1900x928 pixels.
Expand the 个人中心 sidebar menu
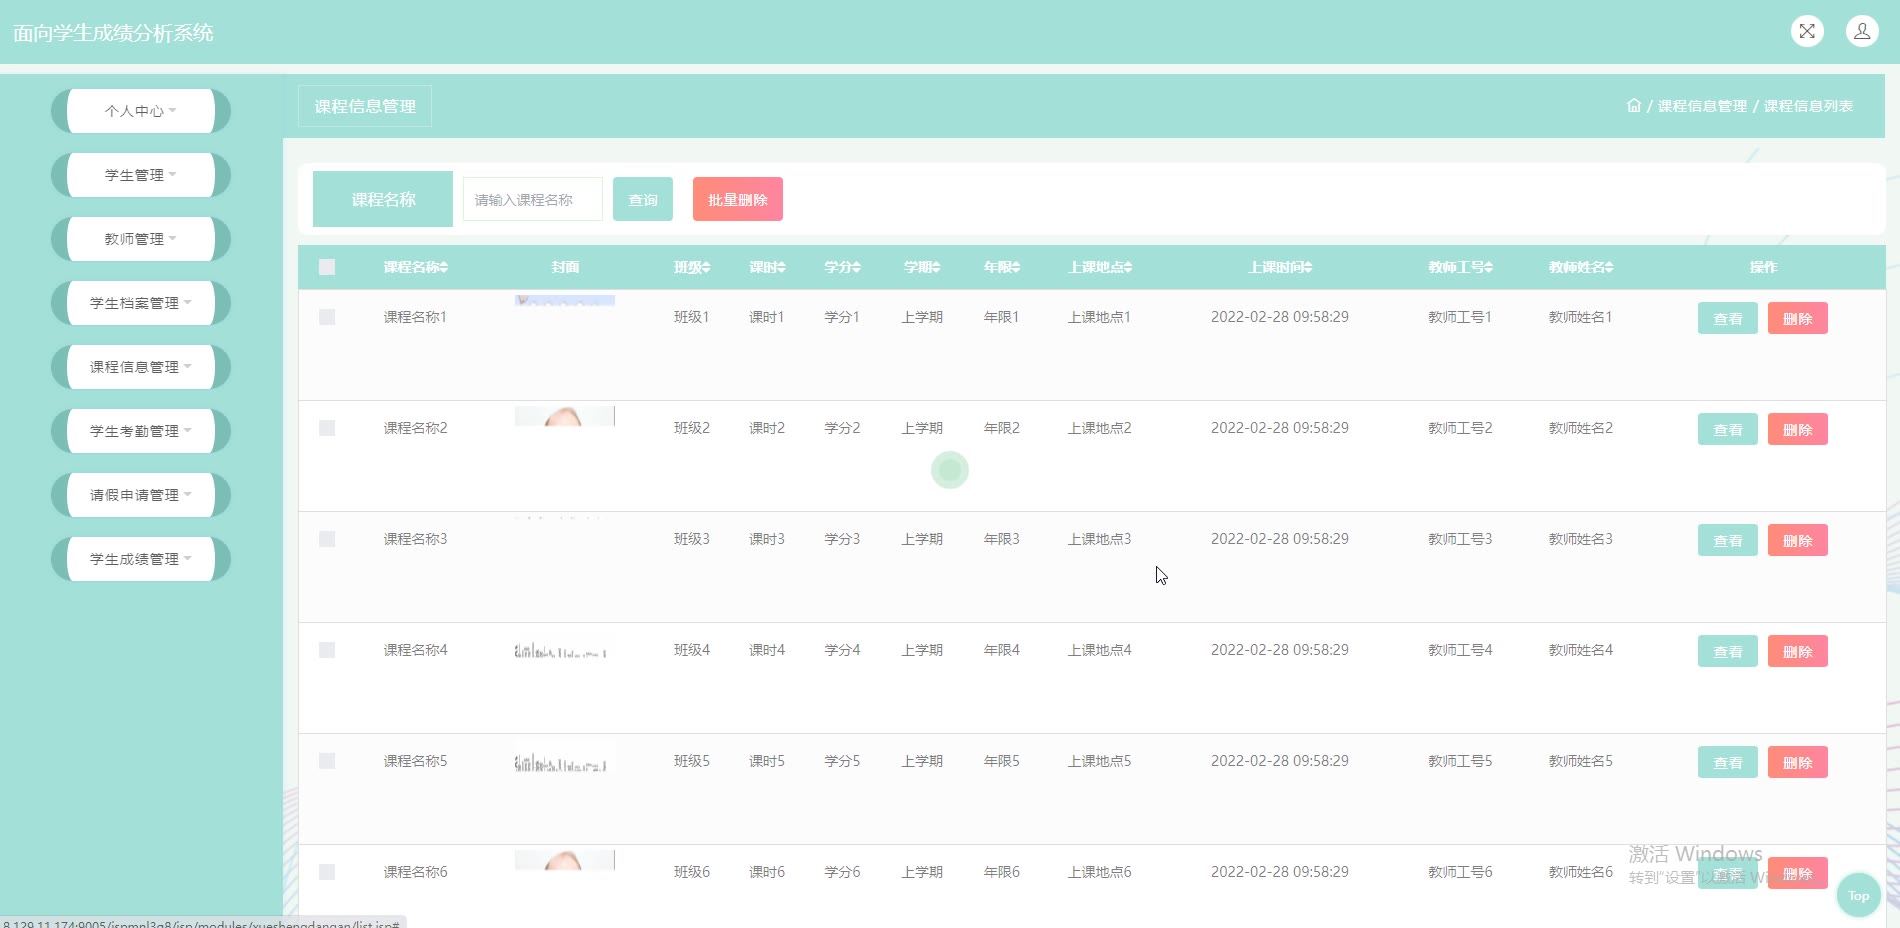point(140,111)
